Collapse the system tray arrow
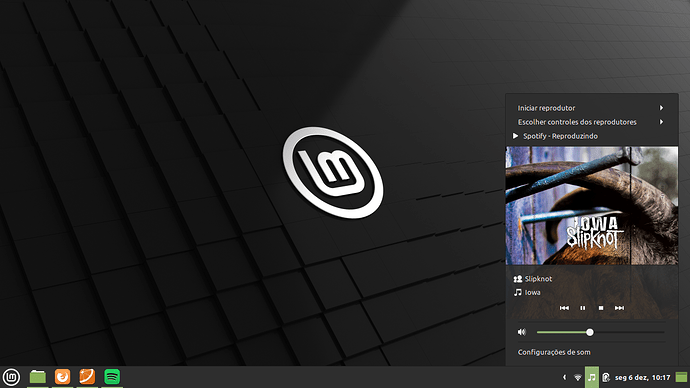The width and height of the screenshot is (690, 388). pos(565,377)
